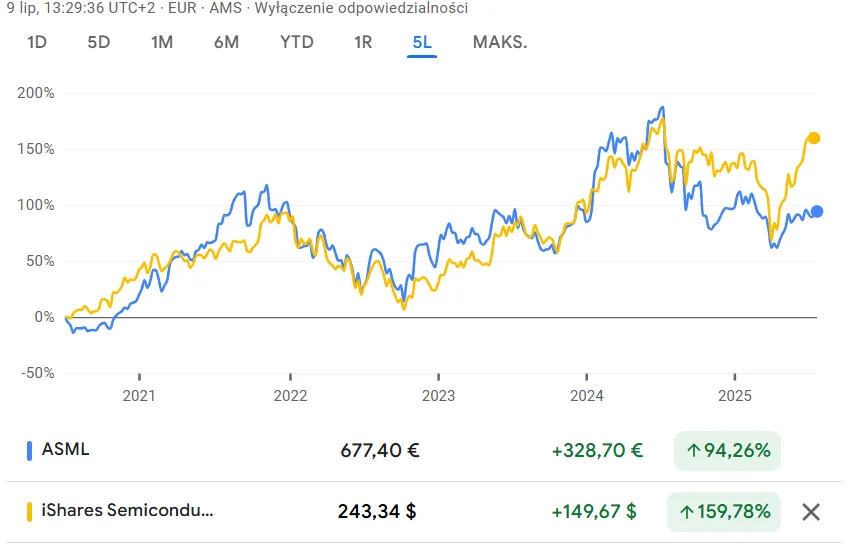Select the 1D time range tab
Viewport: 866px width, 544px height.
(x=37, y=42)
